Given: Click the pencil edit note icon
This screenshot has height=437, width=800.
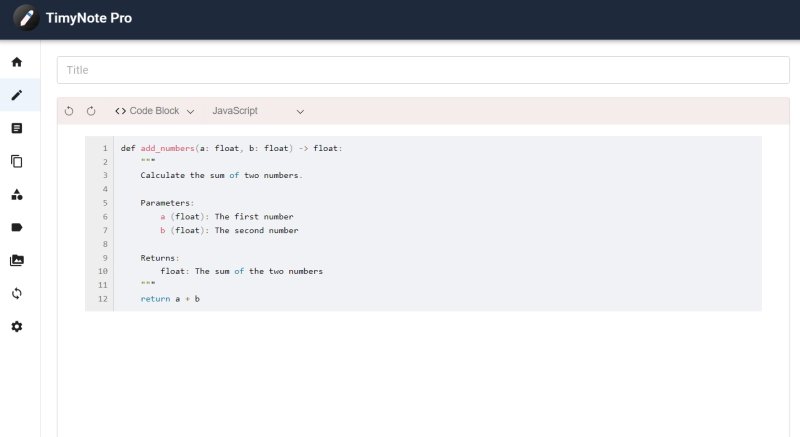Looking at the screenshot, I should (x=17, y=95).
